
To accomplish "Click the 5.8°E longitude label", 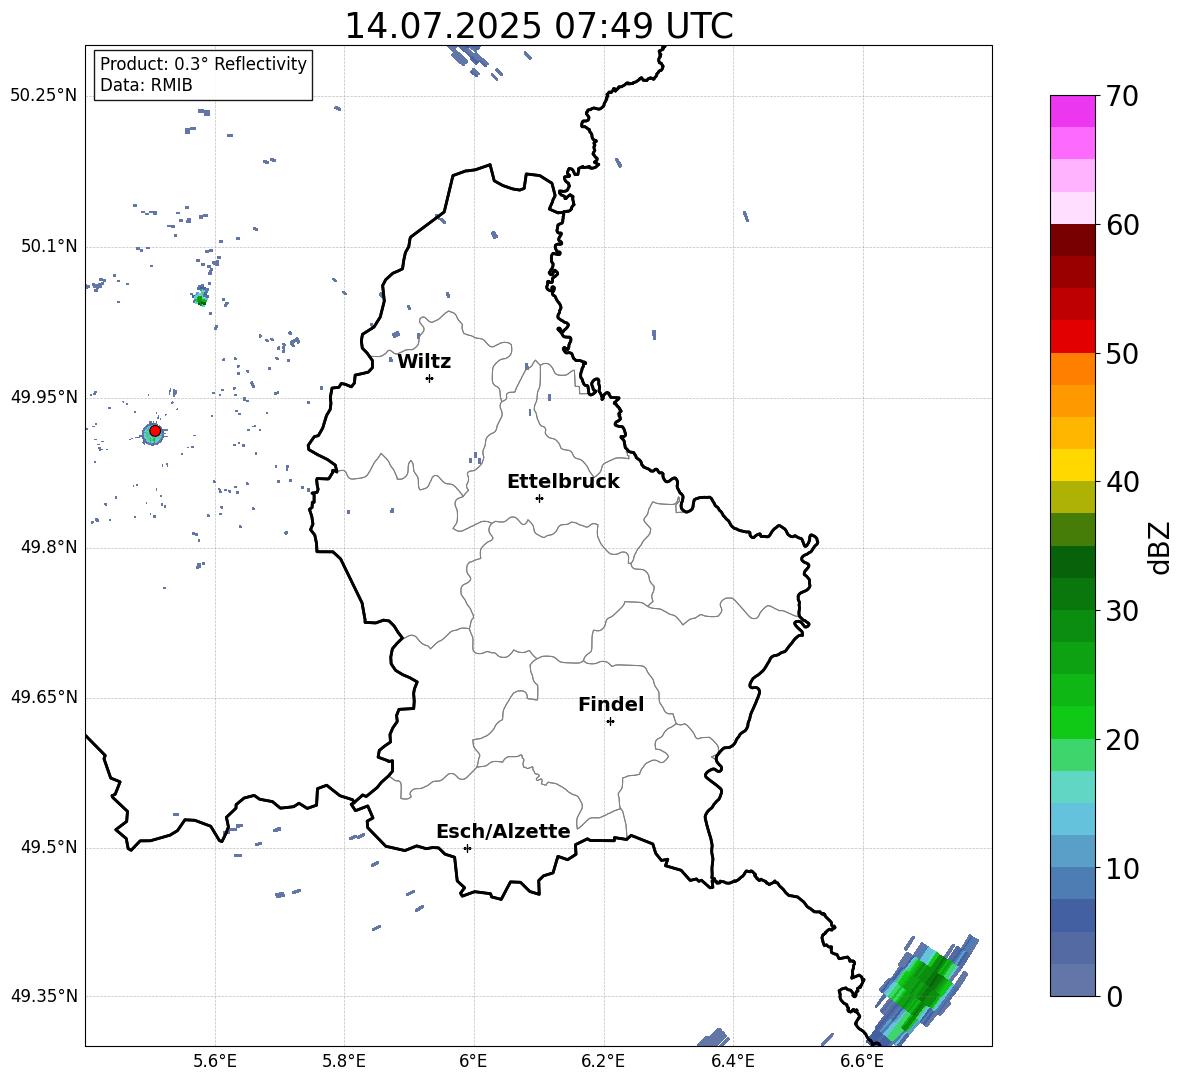I will 344,1061.
